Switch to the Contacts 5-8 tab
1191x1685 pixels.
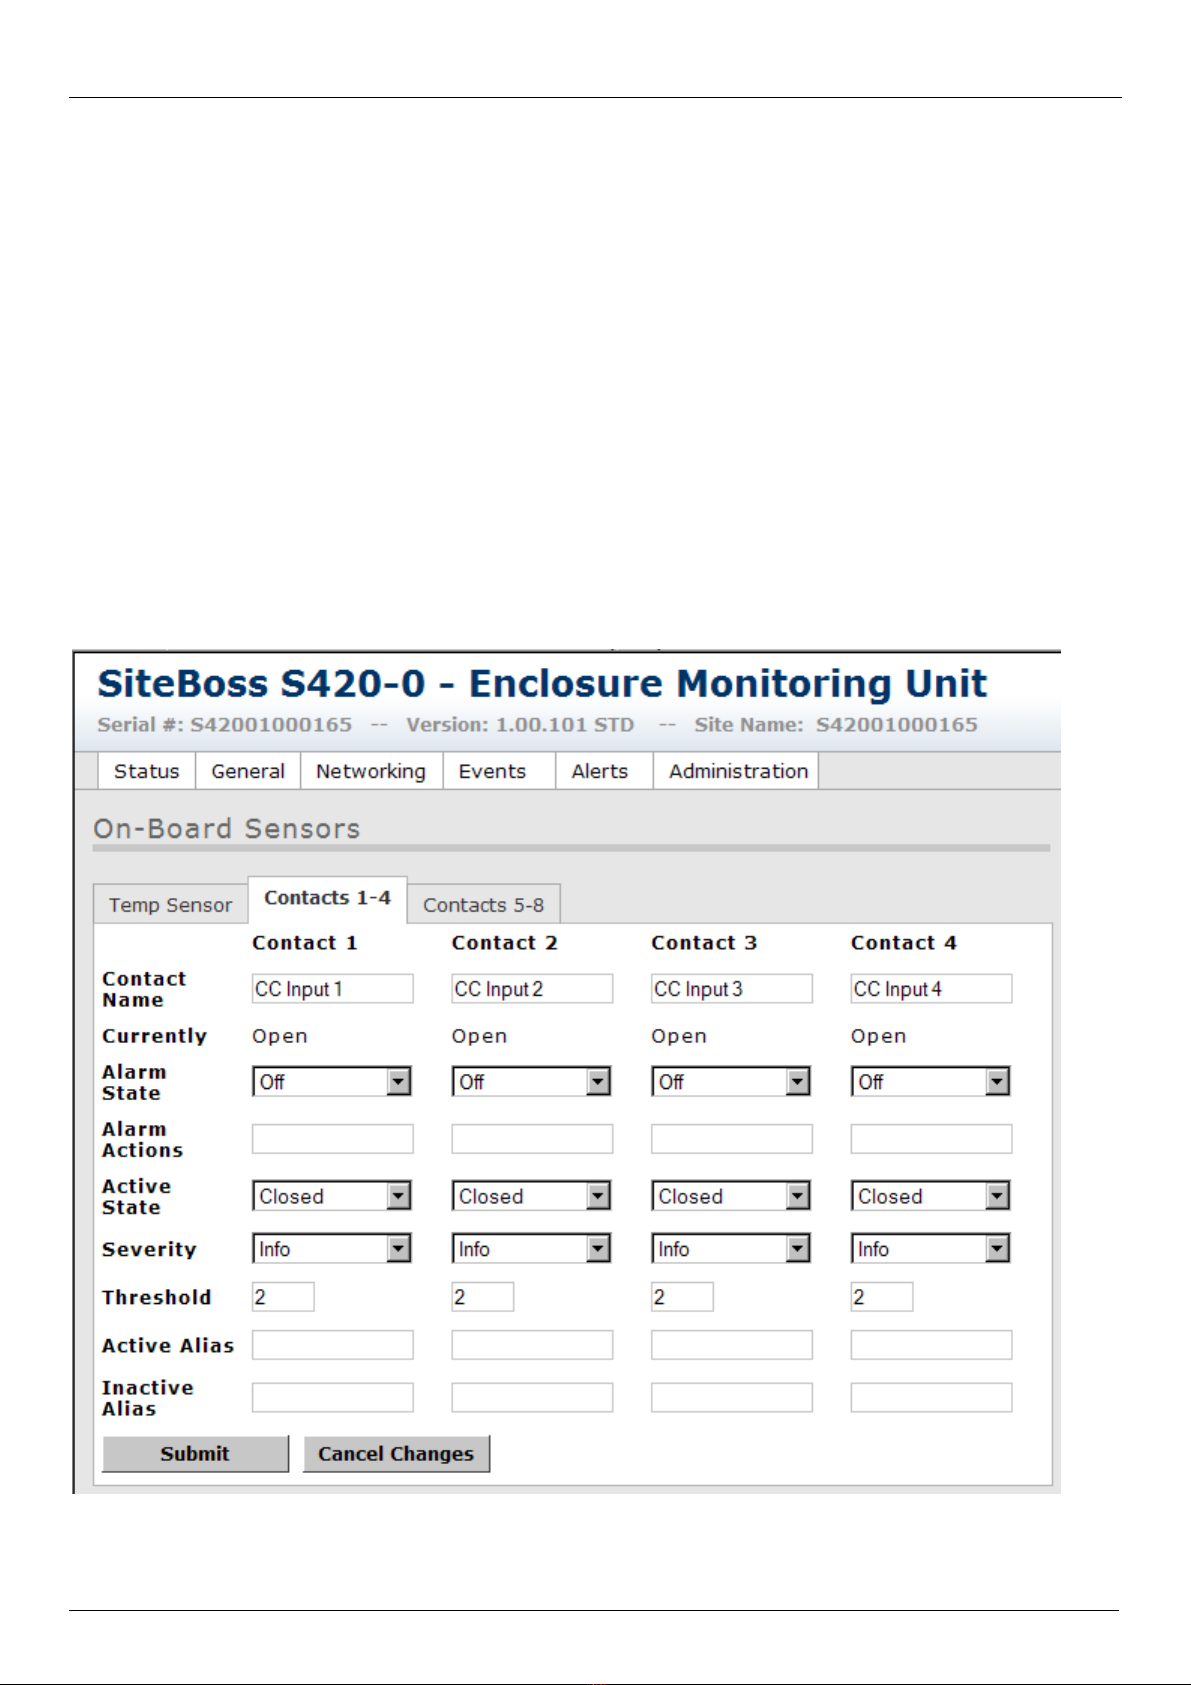[483, 904]
